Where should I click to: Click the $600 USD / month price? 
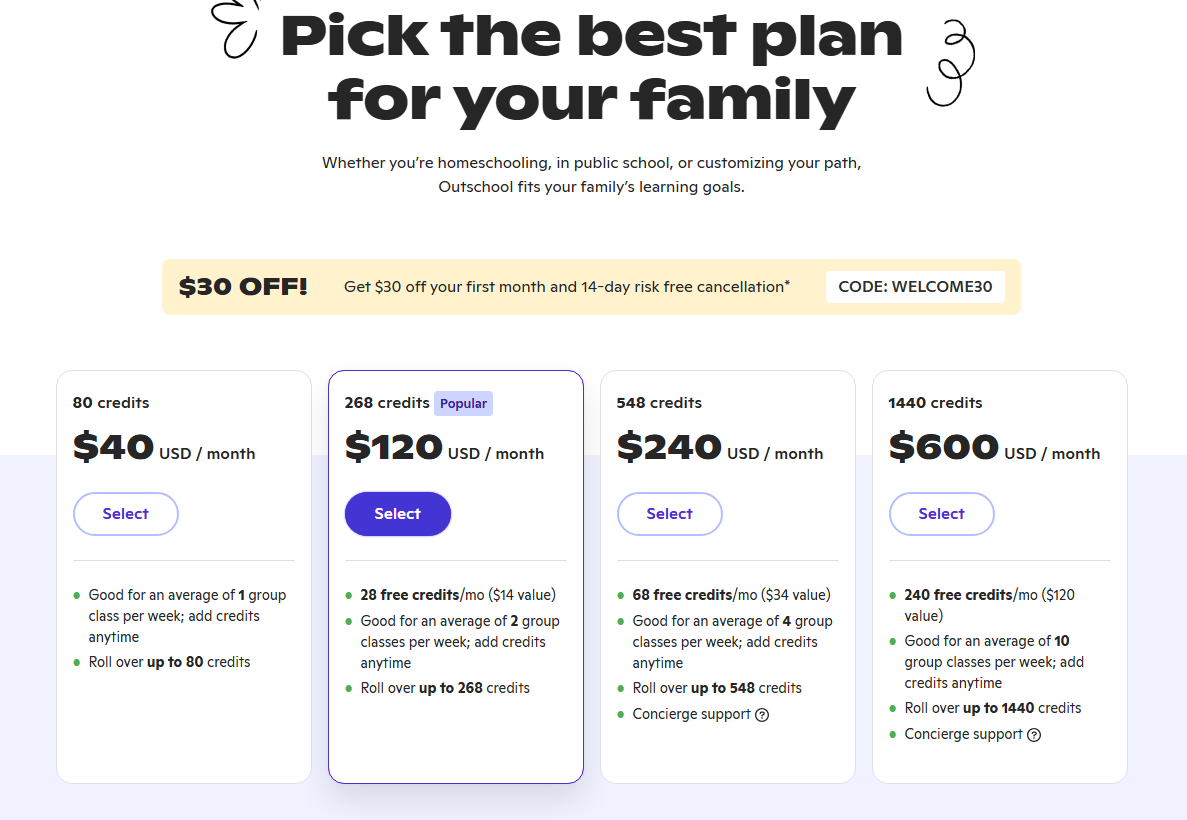coord(994,448)
